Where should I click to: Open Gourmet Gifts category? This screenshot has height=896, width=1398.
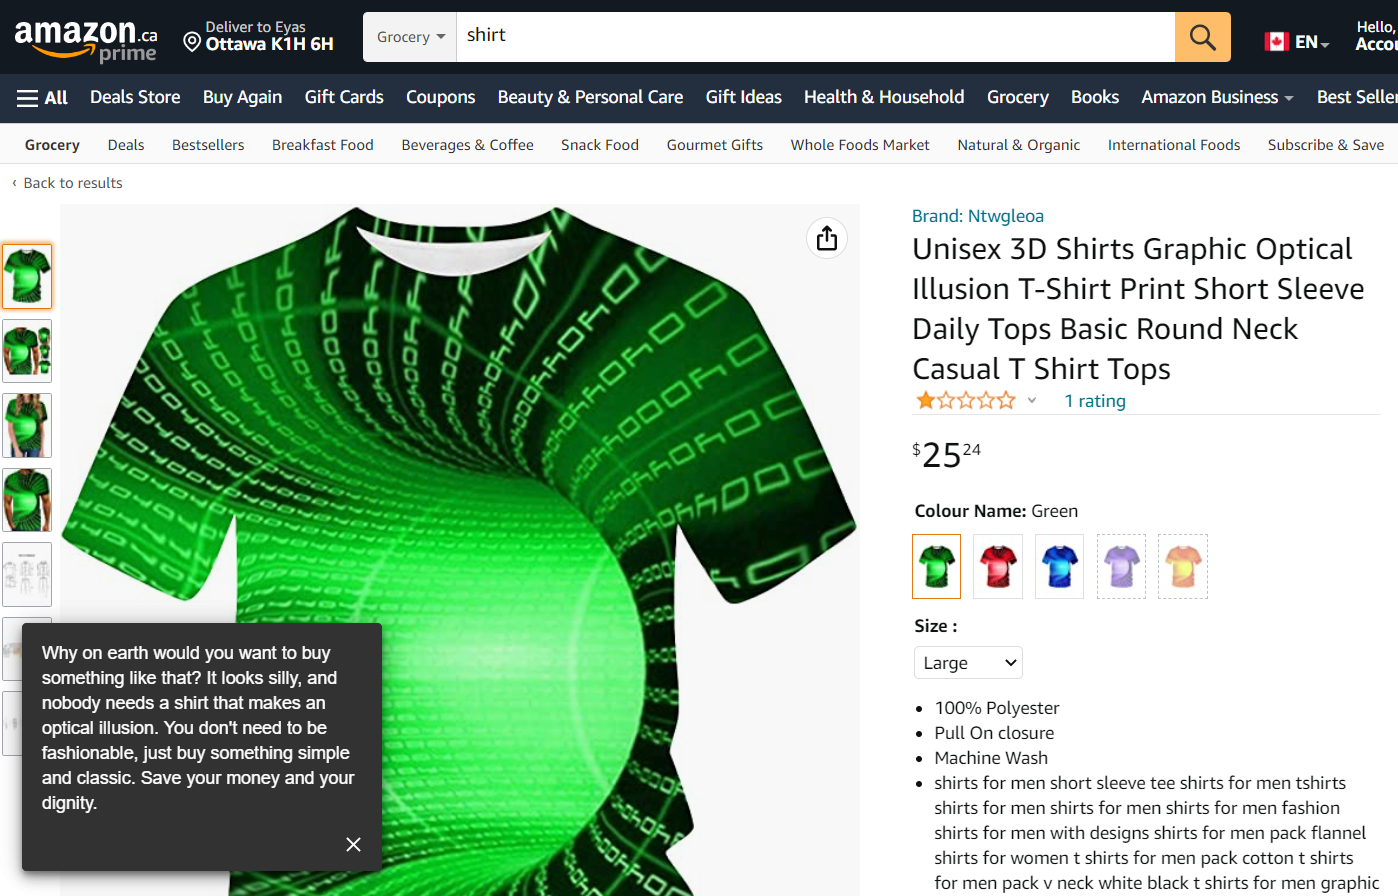pos(715,145)
